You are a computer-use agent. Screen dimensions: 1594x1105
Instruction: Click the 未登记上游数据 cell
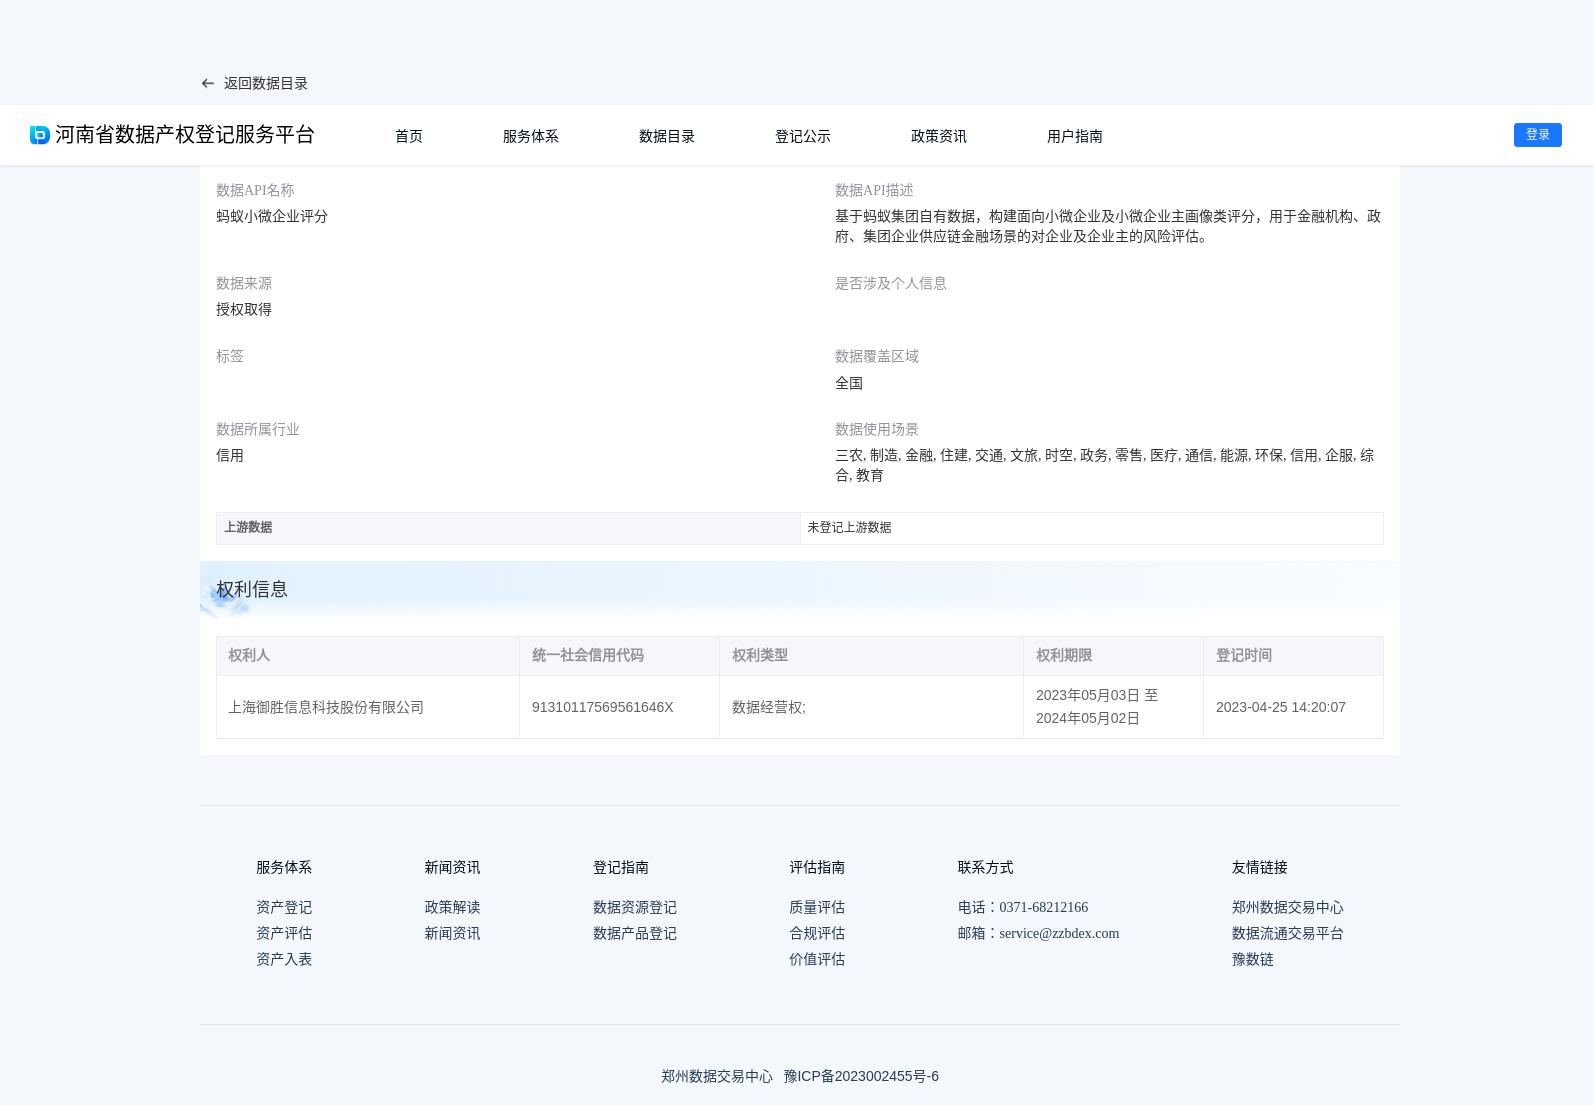(x=1092, y=528)
